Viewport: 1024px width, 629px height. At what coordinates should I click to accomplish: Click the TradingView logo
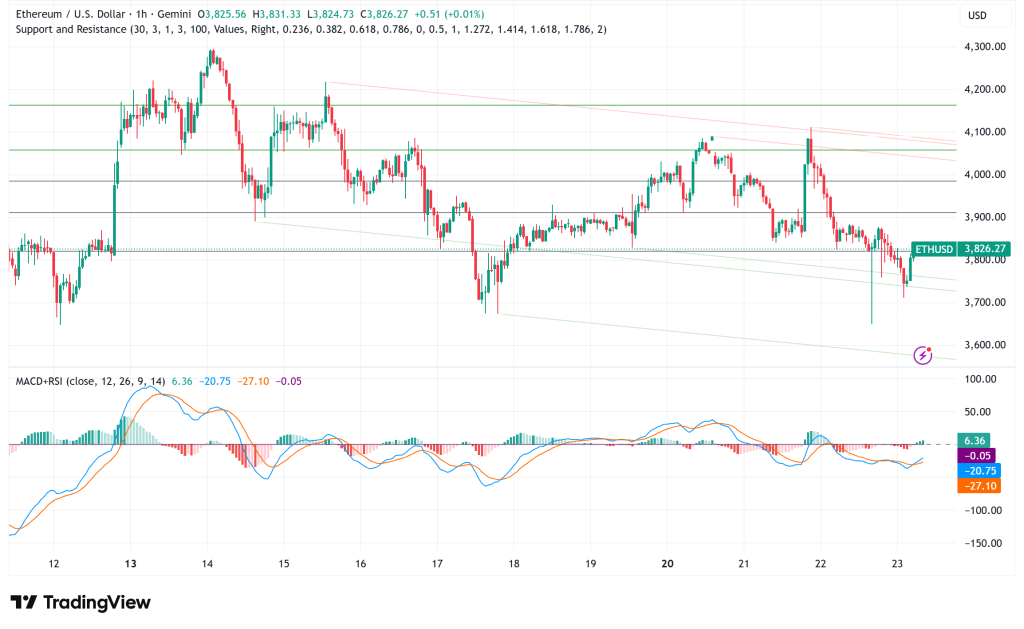80,602
